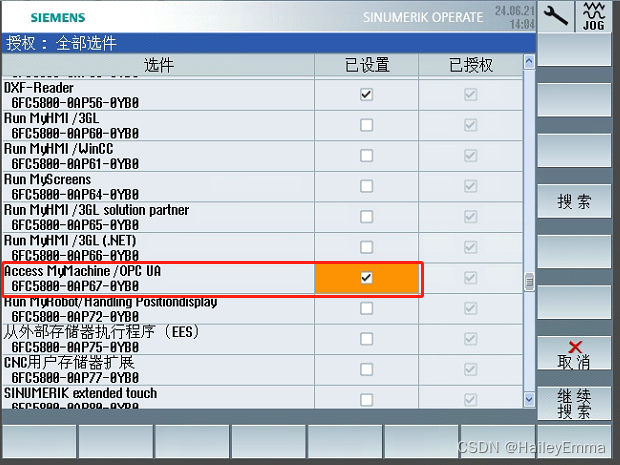Click licensed checkbox for Access MyMachine /OPC UA
The height and width of the screenshot is (465, 620).
click(470, 278)
